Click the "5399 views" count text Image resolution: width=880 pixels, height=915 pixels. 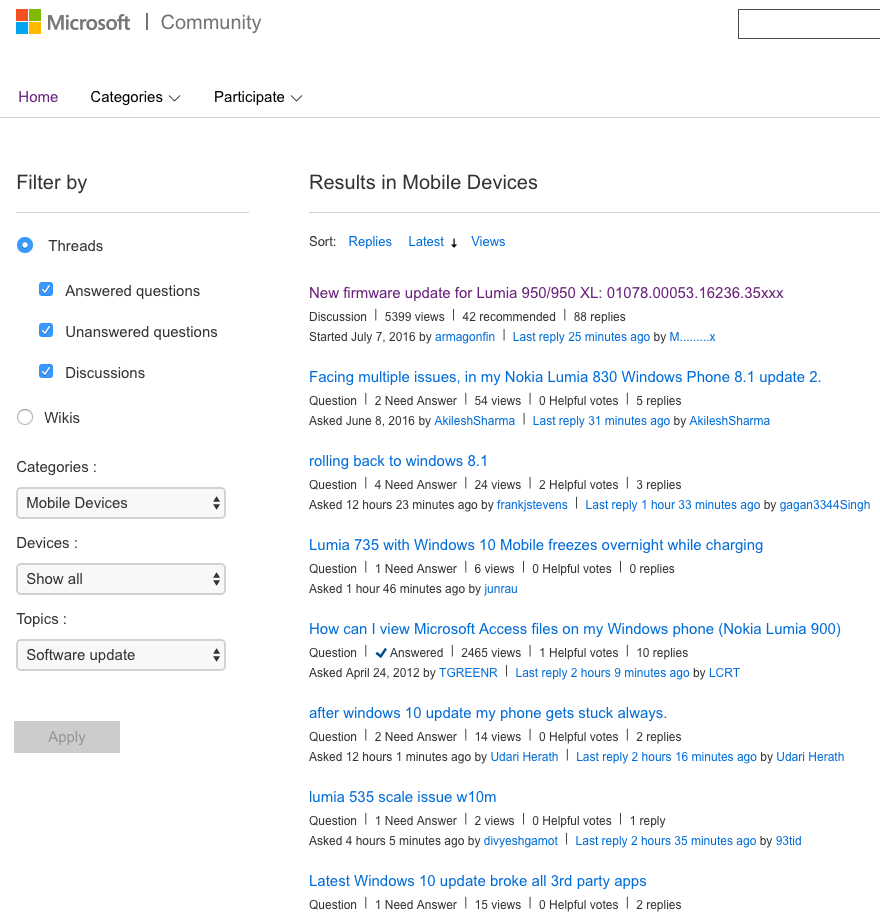(414, 317)
